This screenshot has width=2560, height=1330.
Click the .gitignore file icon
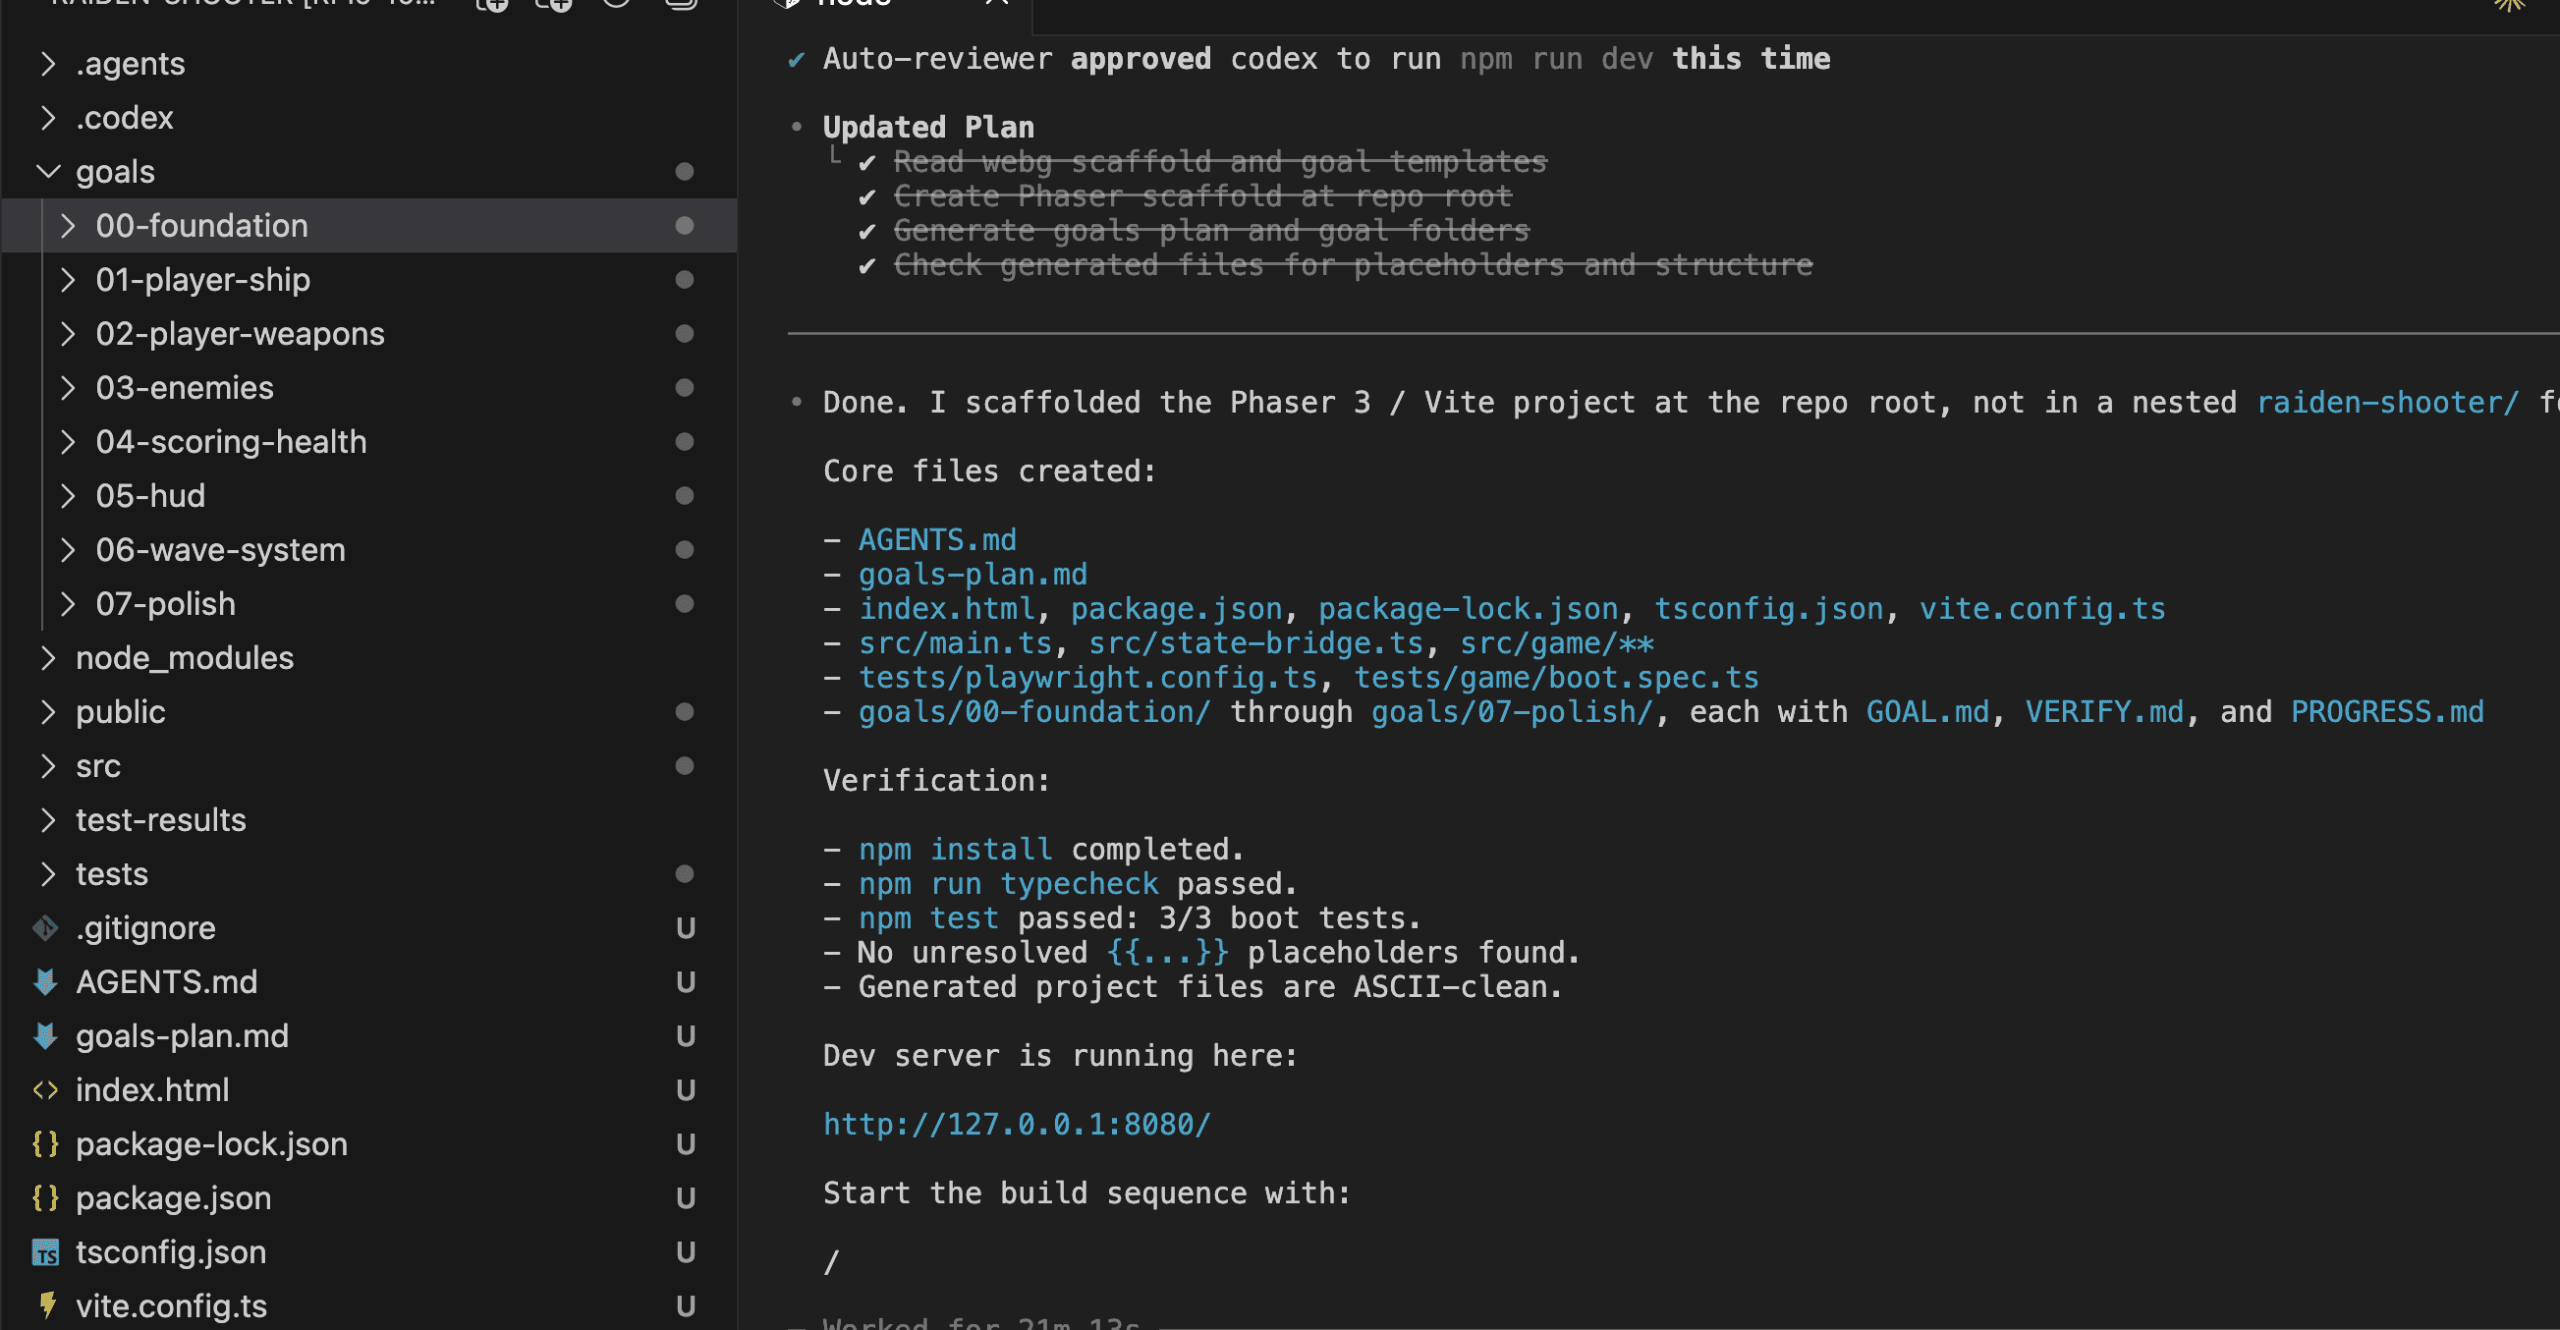click(x=45, y=928)
